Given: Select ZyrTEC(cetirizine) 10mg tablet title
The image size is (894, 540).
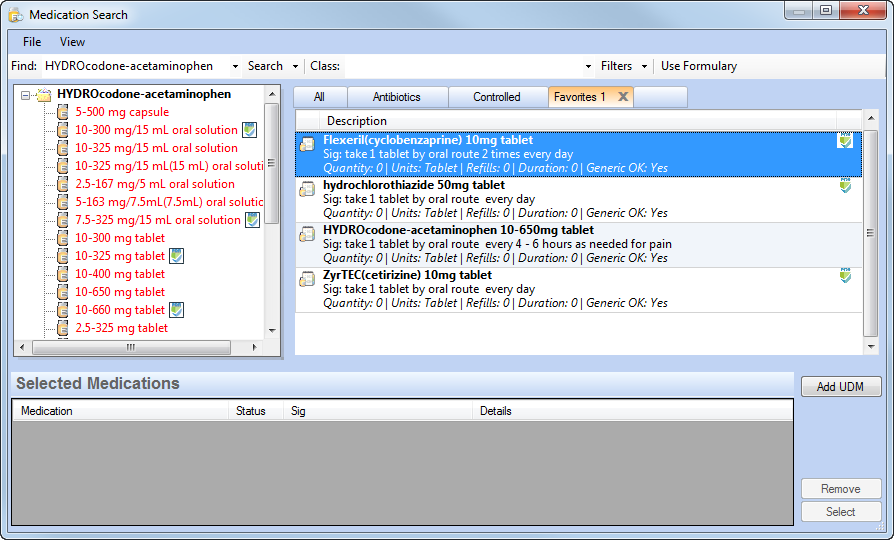Looking at the screenshot, I should click(x=407, y=275).
